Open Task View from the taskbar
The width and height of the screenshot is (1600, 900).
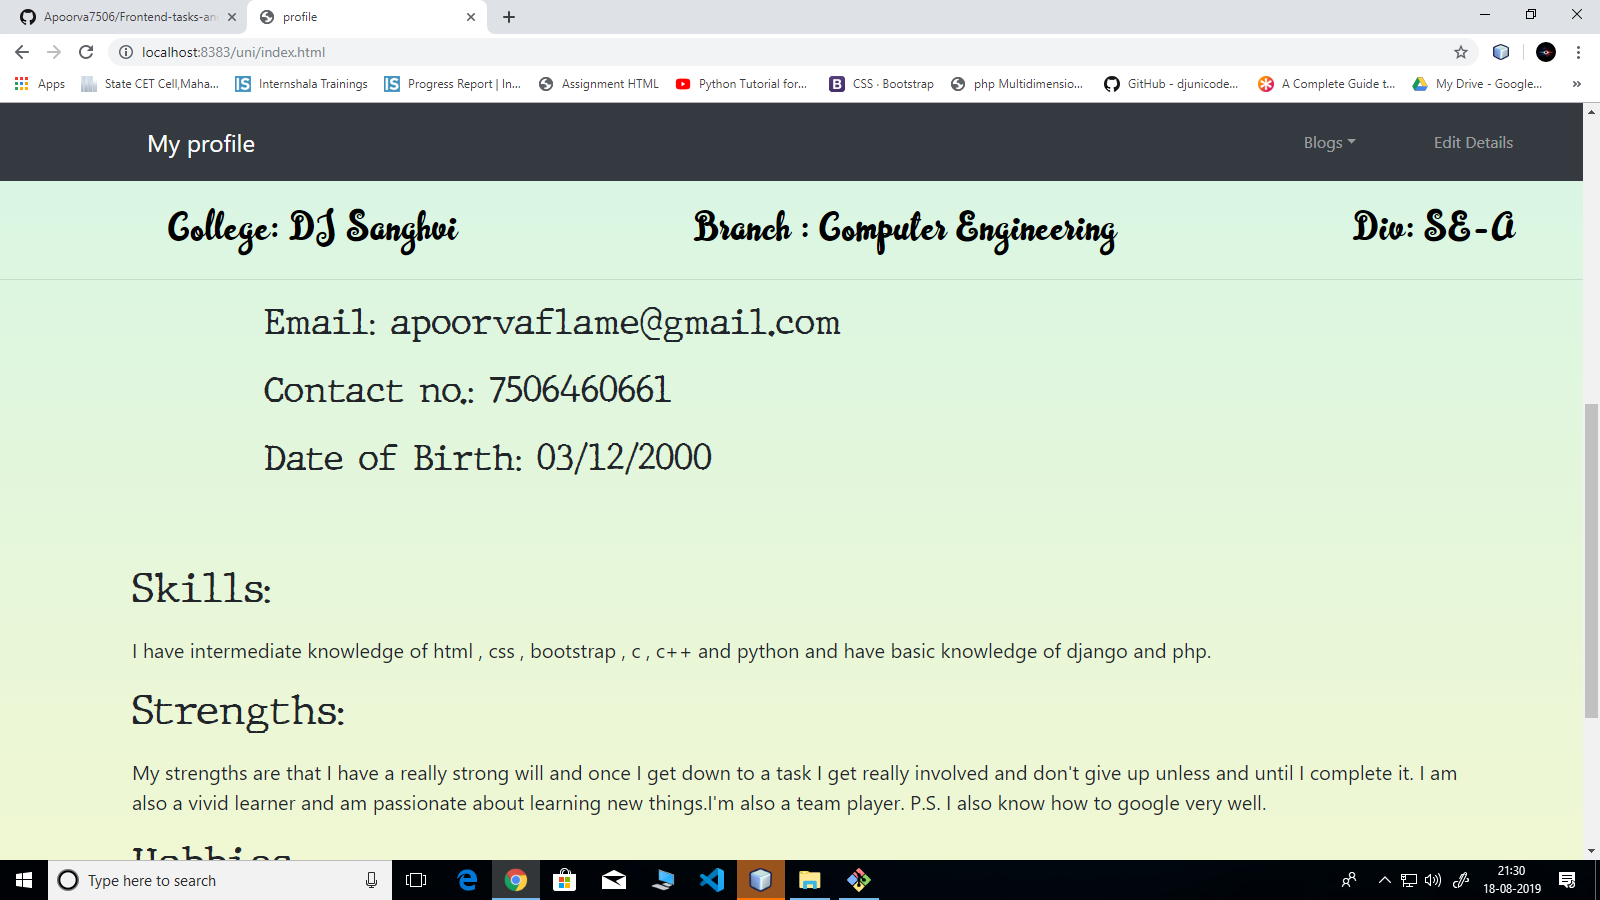pos(416,880)
